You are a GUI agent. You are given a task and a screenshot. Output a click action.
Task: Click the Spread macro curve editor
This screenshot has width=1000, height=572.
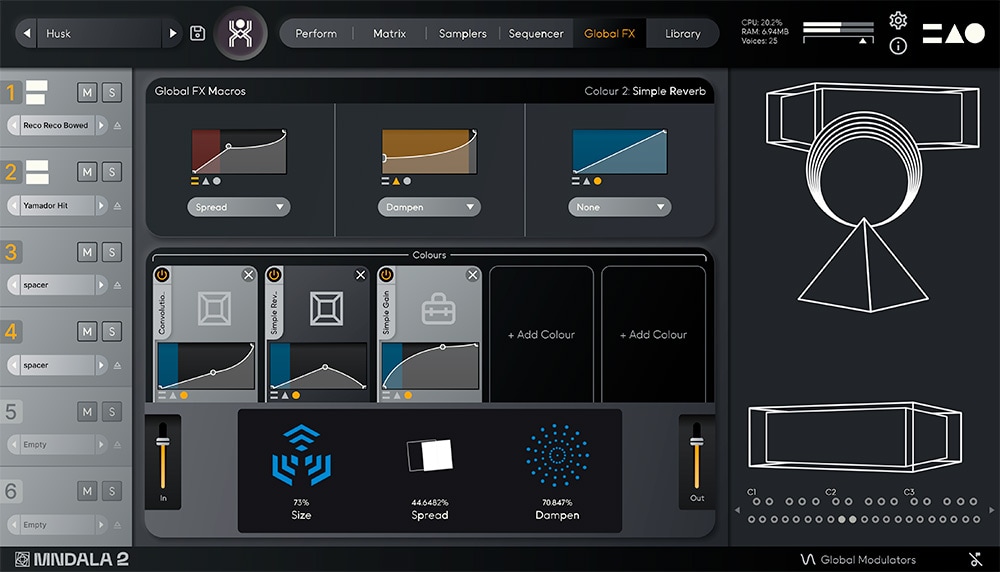(x=239, y=151)
